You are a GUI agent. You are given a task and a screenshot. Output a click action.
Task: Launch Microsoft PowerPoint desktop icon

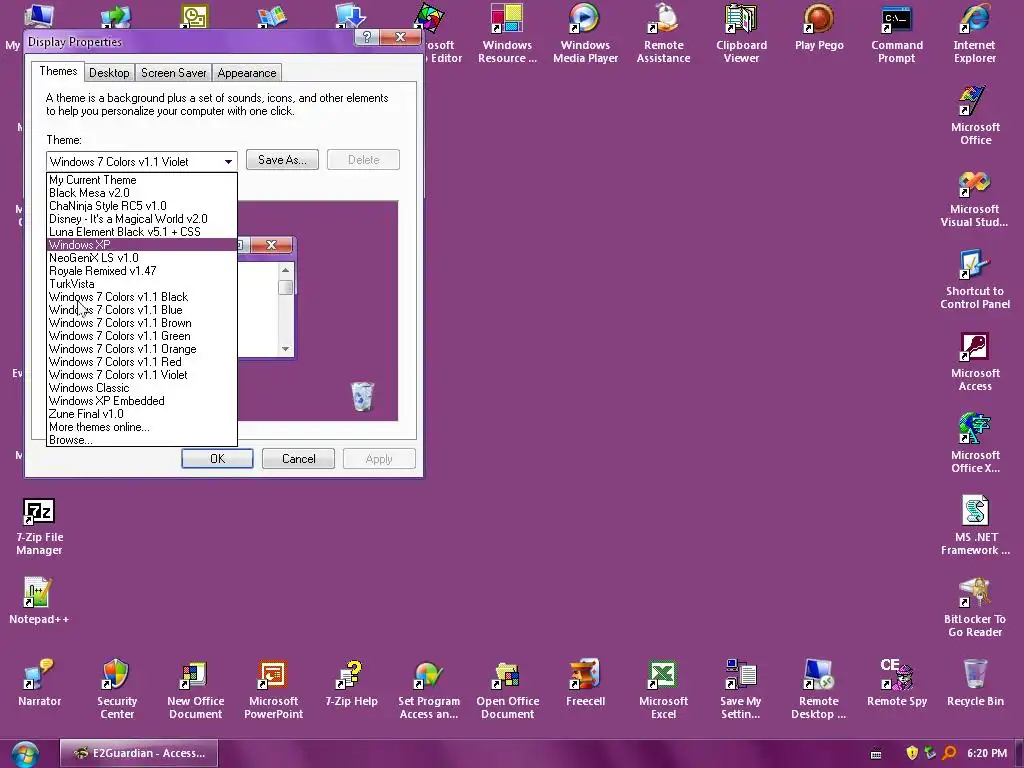point(273,690)
